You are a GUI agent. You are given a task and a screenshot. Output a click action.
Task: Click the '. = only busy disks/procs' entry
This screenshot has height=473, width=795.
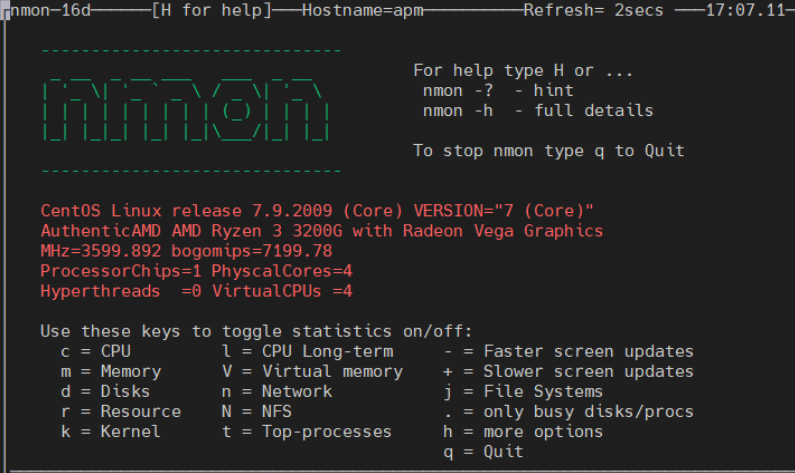tap(568, 411)
